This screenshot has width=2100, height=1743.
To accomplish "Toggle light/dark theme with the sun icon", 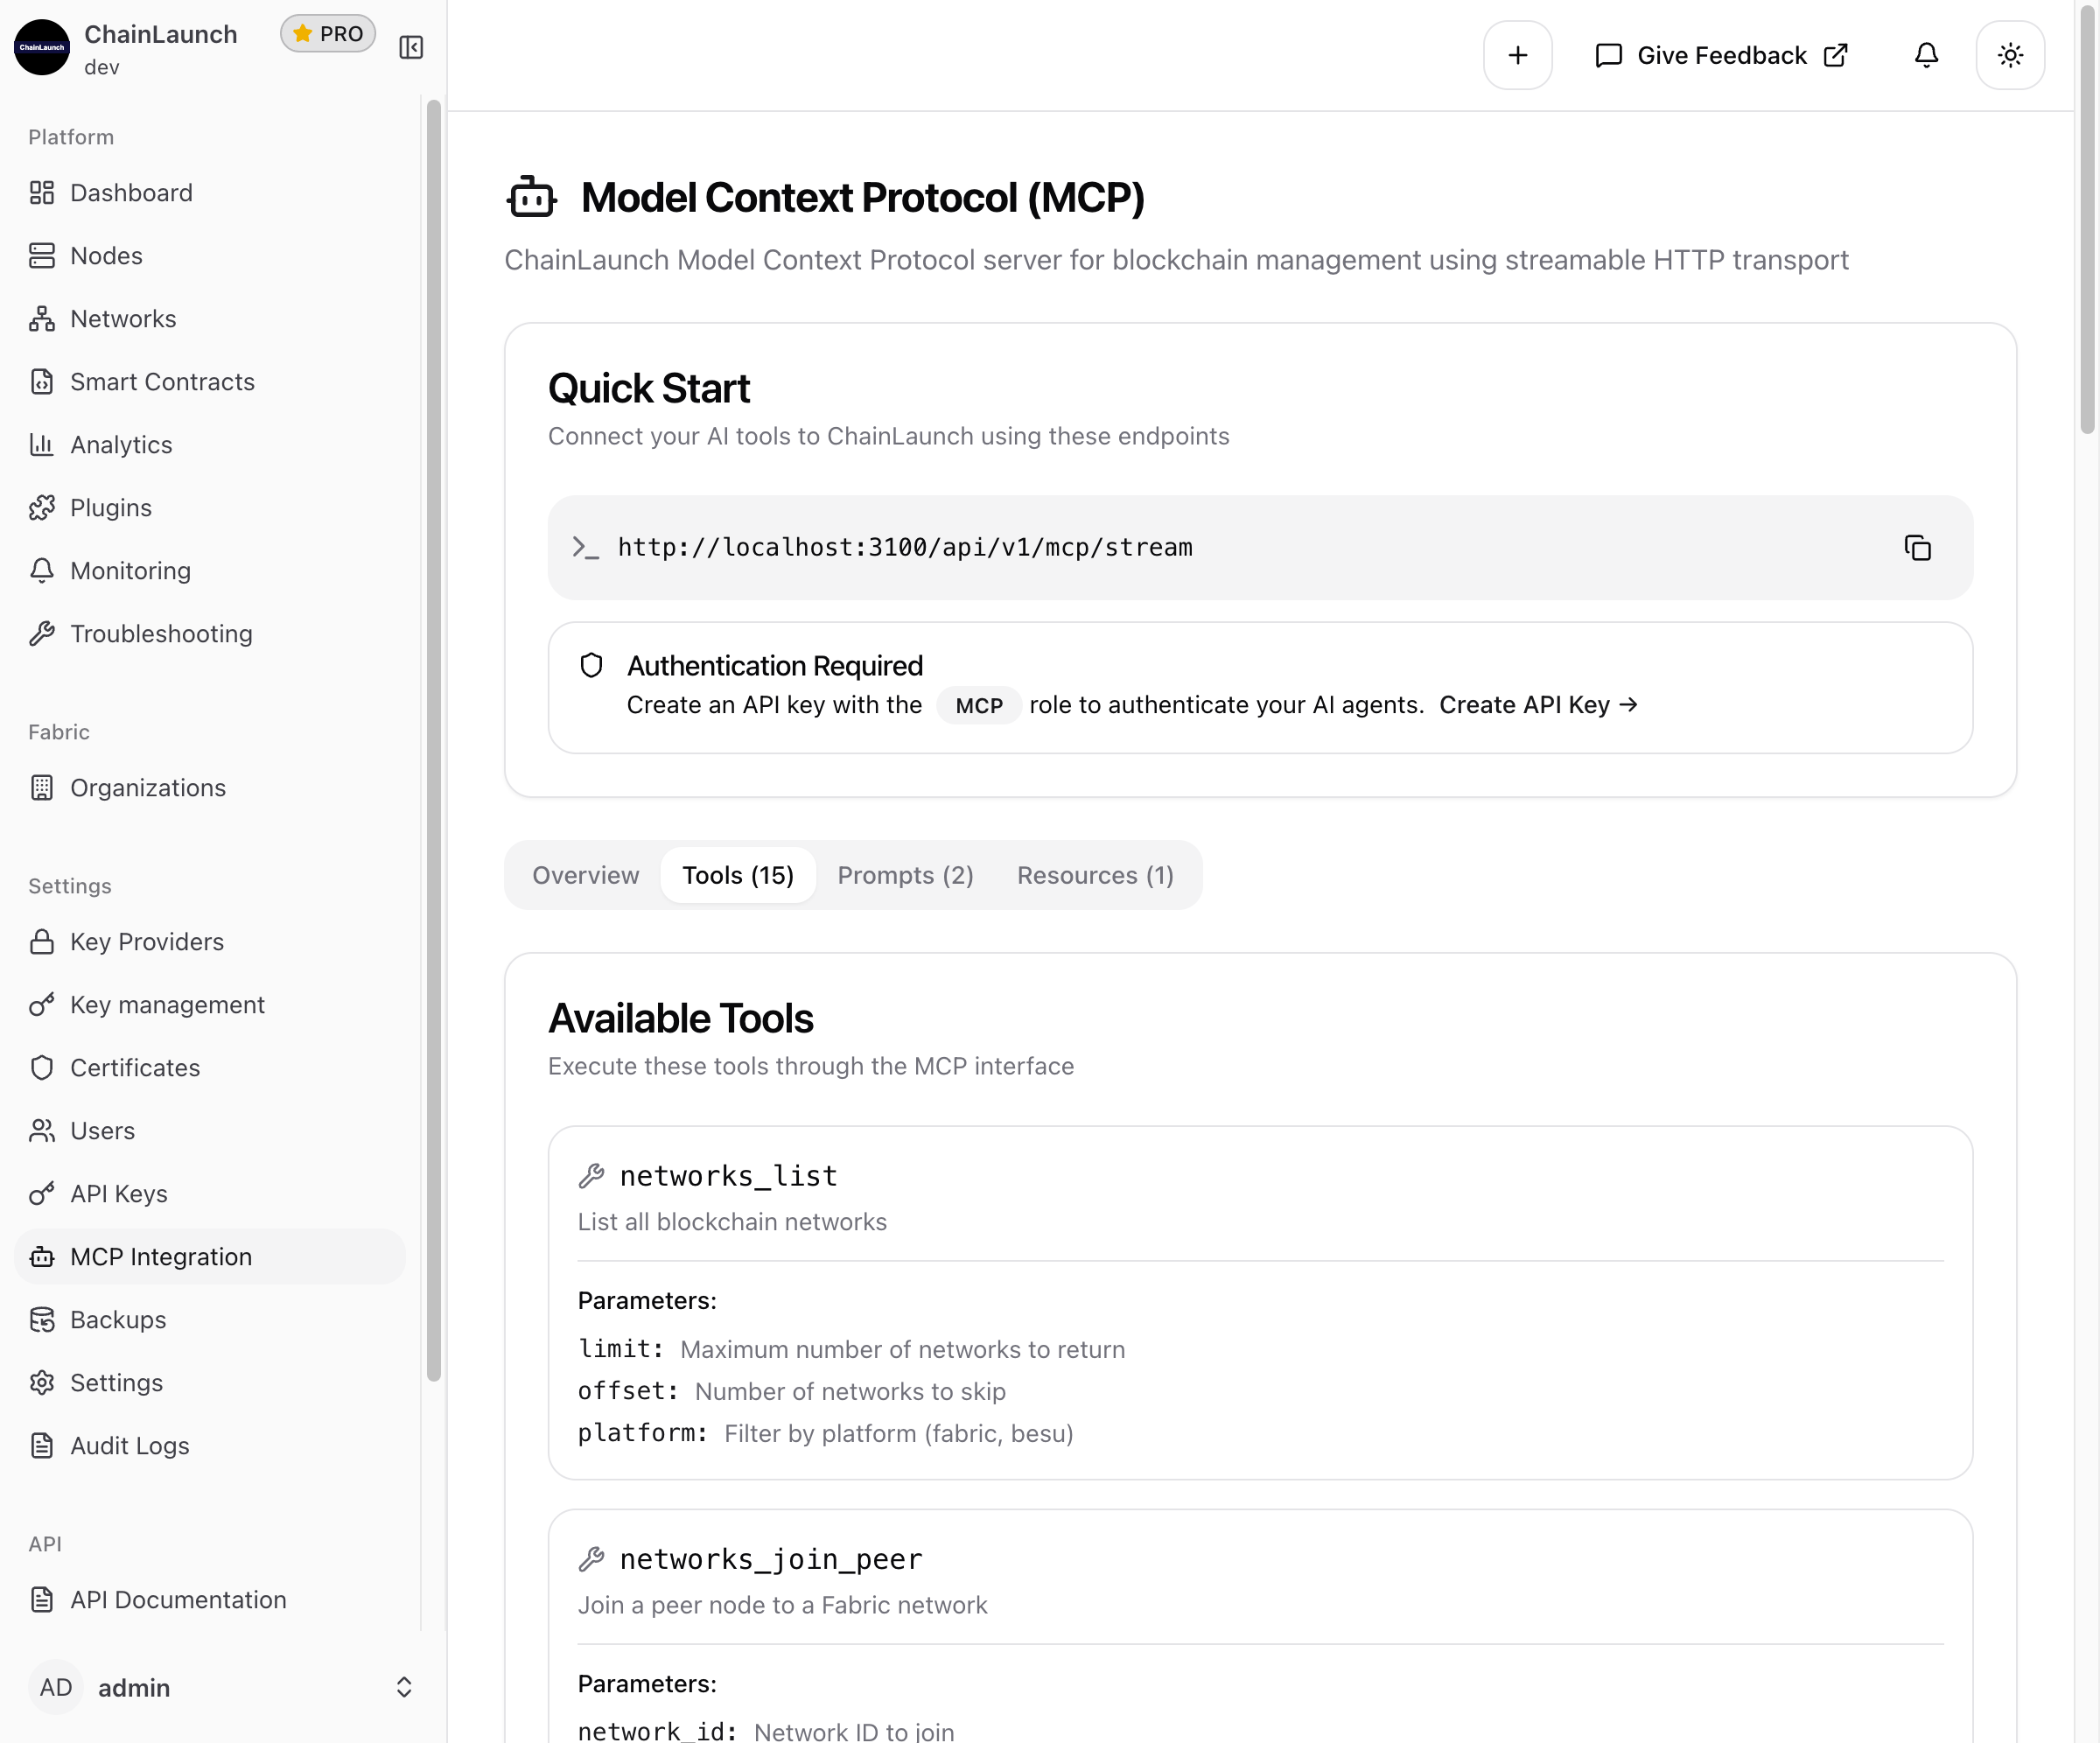I will (2010, 55).
